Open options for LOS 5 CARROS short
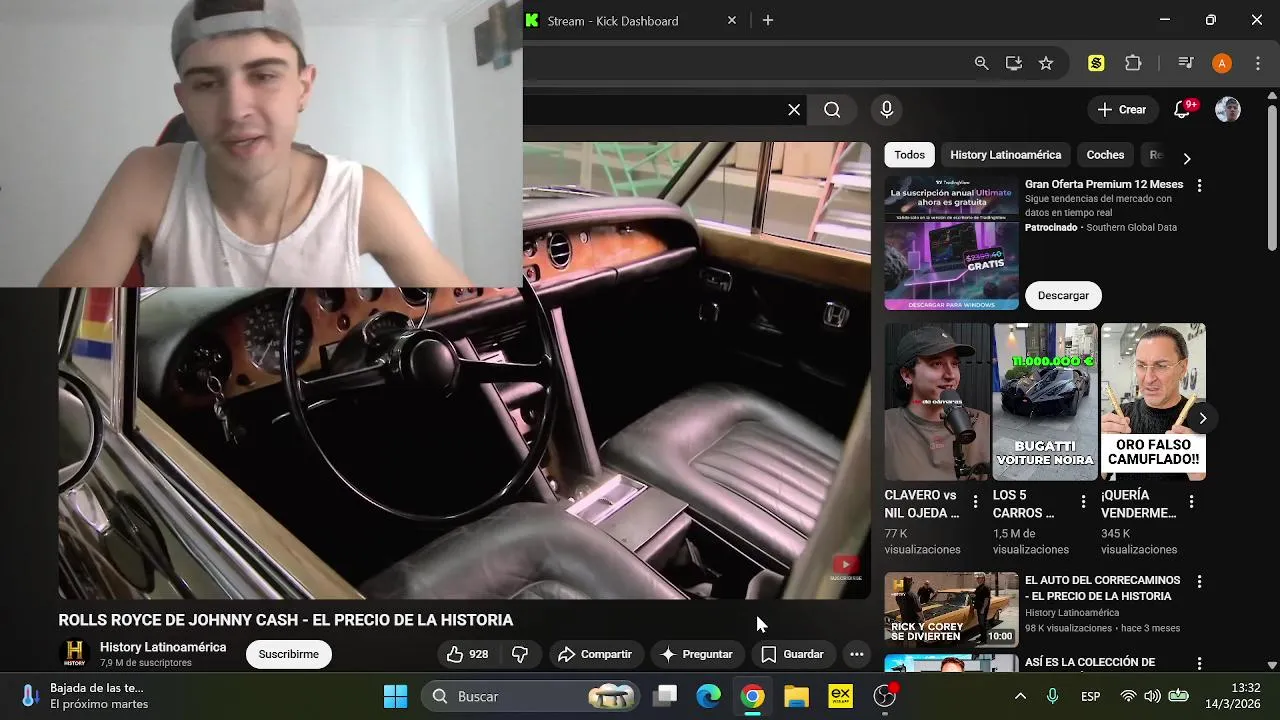Viewport: 1280px width, 720px height. tap(1083, 502)
